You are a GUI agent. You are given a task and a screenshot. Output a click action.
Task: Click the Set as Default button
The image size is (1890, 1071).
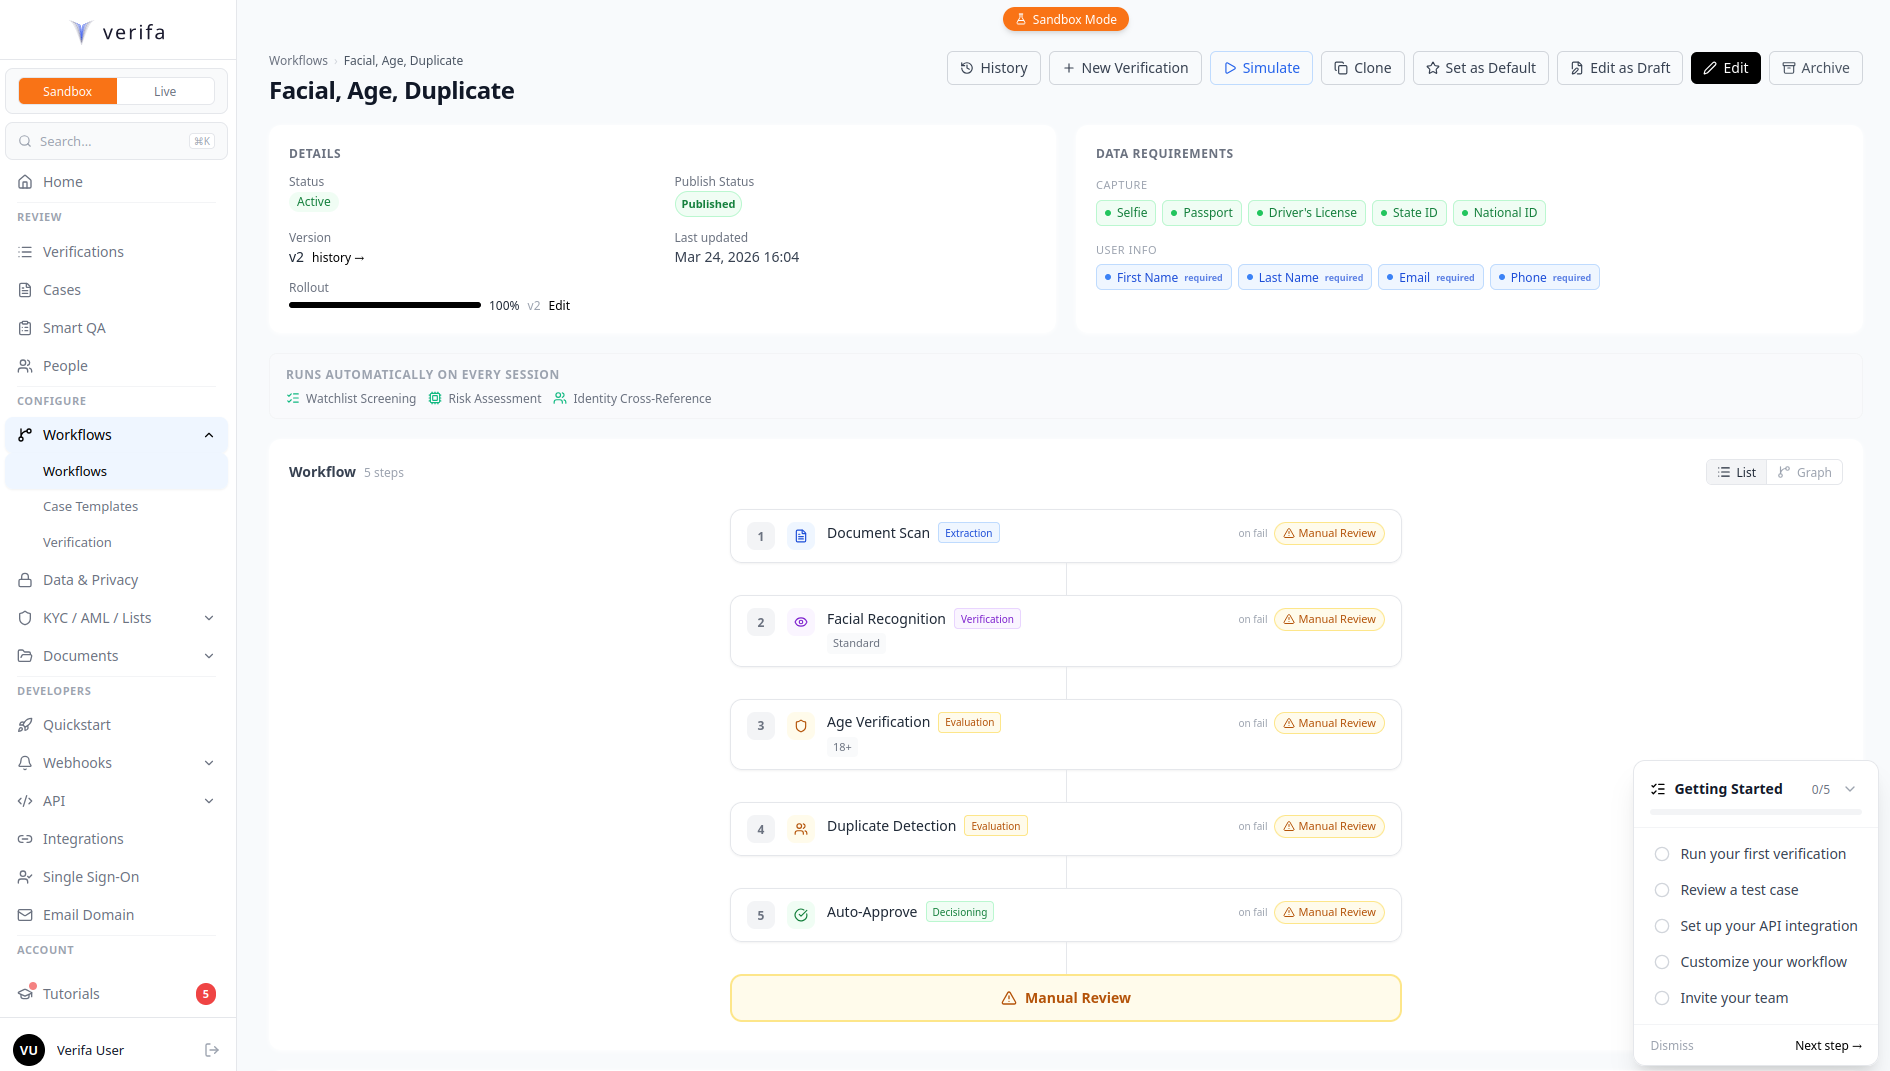click(x=1480, y=68)
